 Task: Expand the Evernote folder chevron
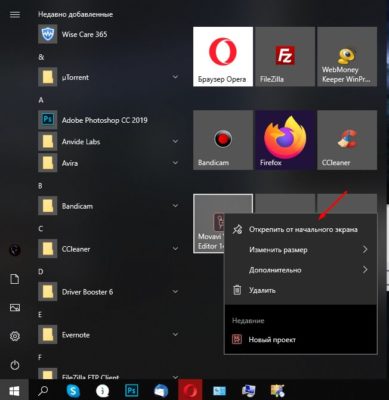coord(175,334)
